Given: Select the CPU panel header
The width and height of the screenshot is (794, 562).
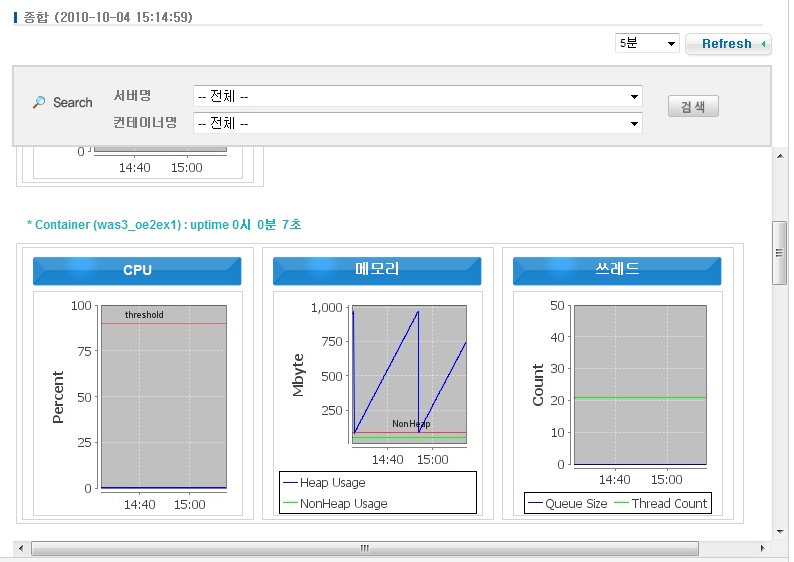Looking at the screenshot, I should point(137,271).
